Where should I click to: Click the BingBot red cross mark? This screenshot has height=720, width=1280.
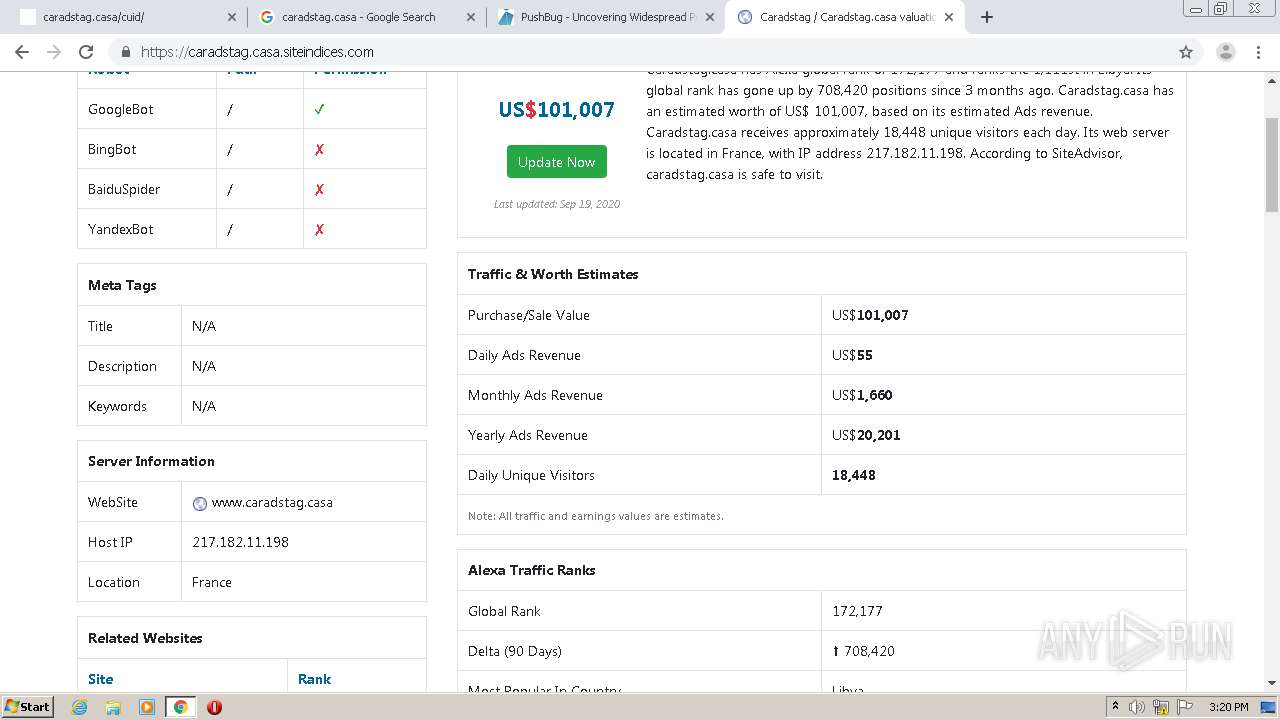(x=320, y=149)
